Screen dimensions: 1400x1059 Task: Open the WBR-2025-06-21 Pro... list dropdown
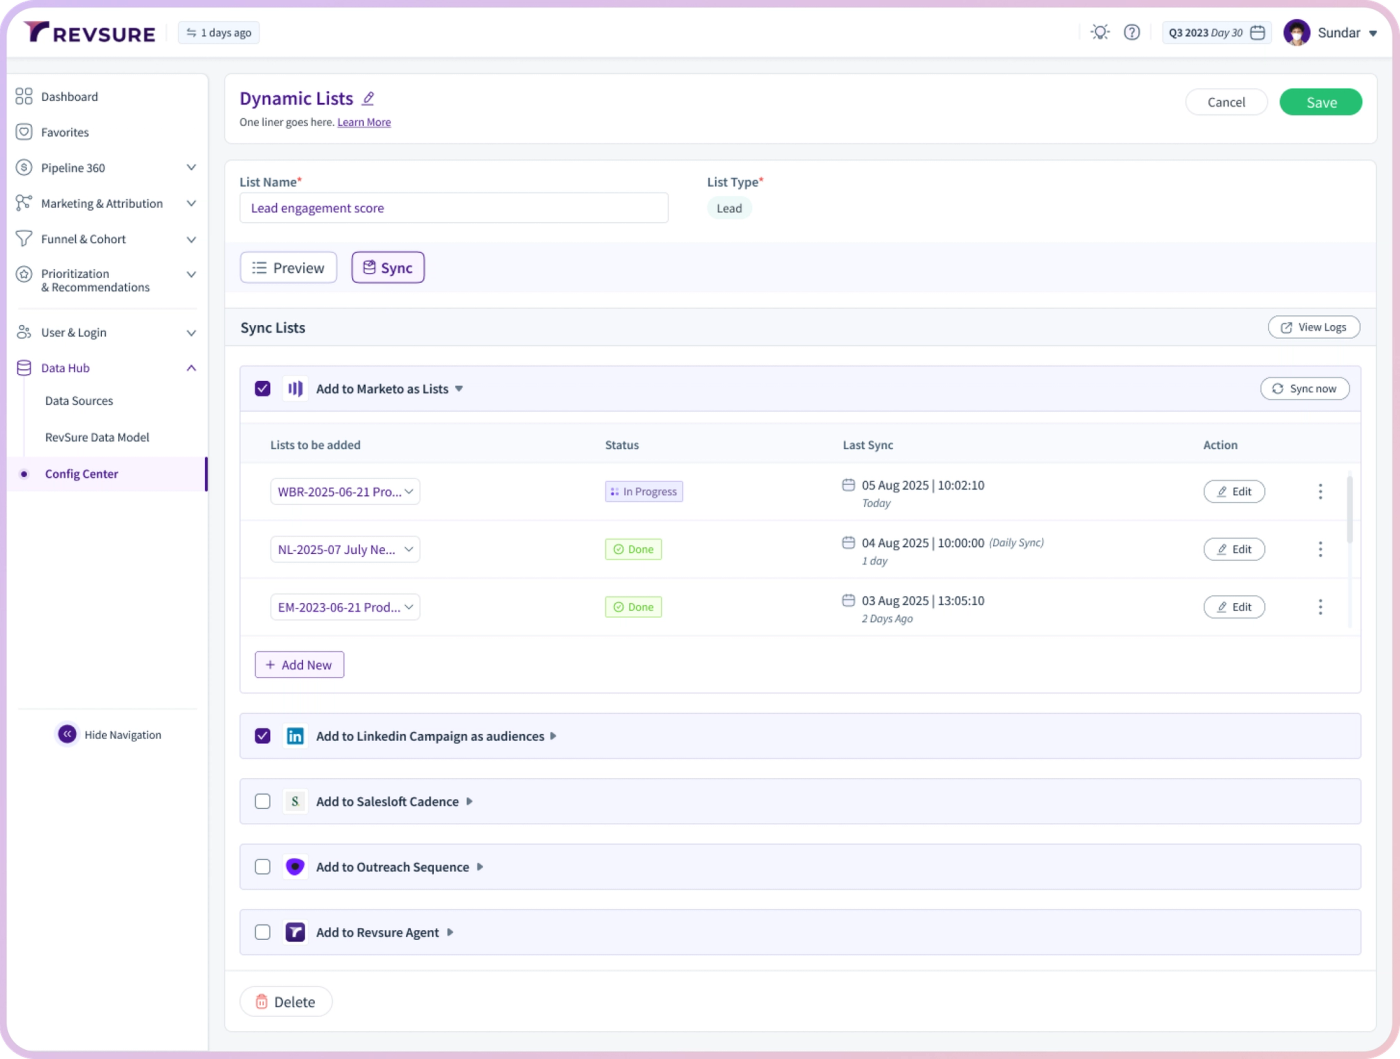[345, 492]
